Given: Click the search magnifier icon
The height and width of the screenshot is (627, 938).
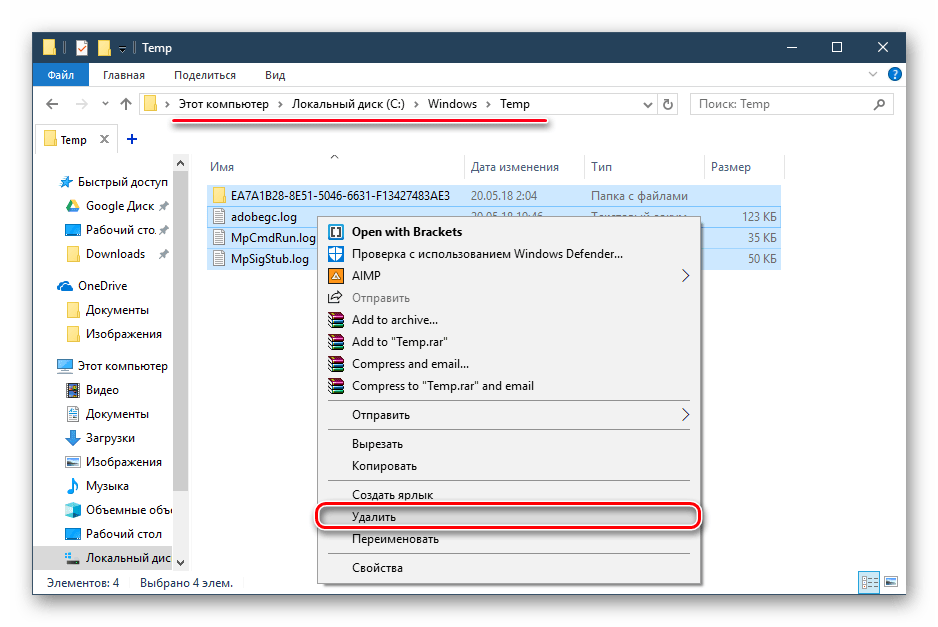Looking at the screenshot, I should pos(880,104).
